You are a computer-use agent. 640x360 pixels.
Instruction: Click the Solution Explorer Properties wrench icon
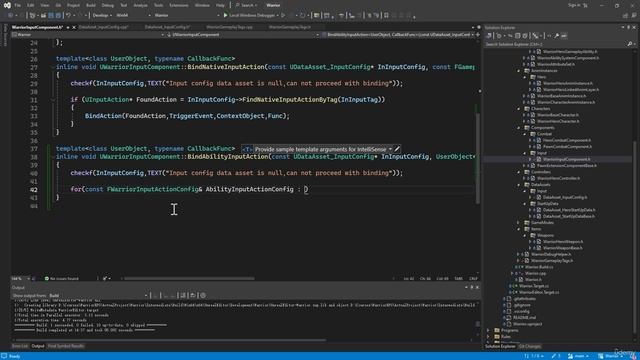point(556,36)
